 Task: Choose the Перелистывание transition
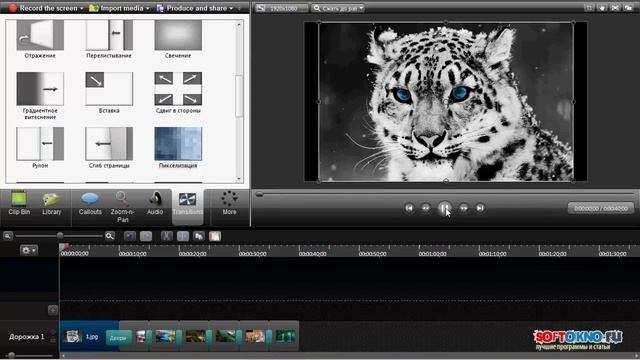pyautogui.click(x=109, y=39)
